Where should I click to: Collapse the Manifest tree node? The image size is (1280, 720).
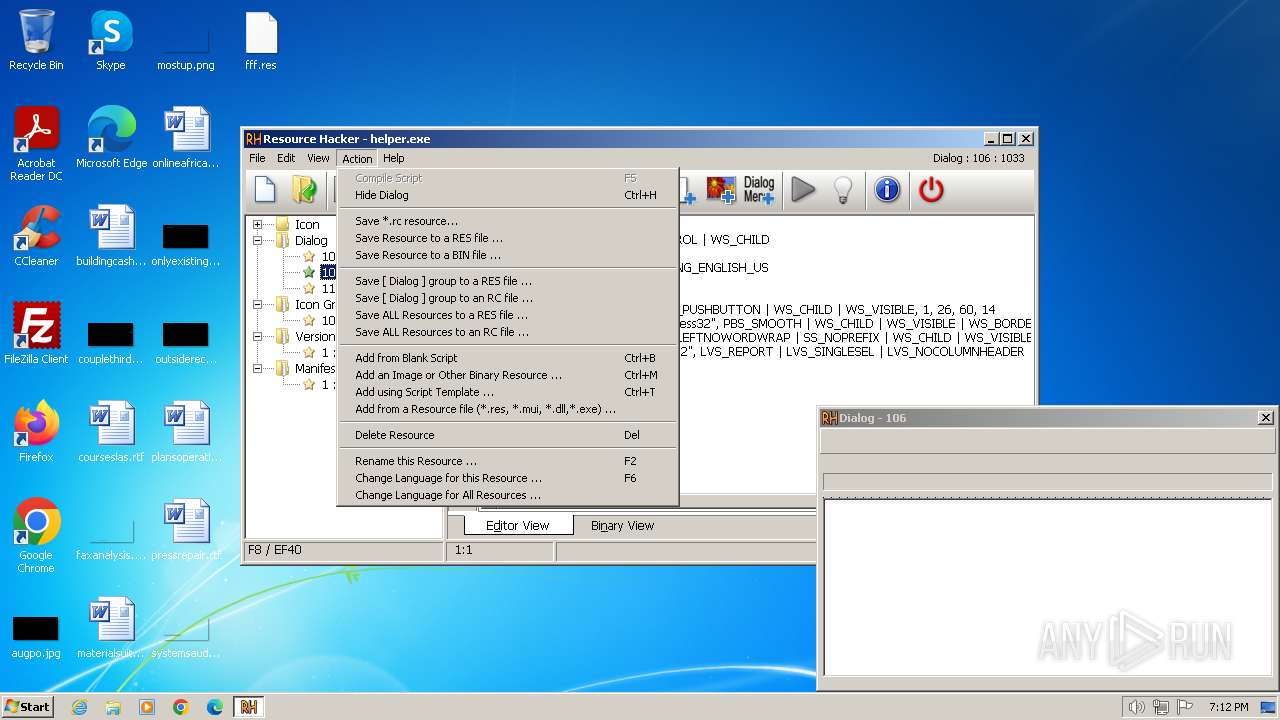pos(257,368)
